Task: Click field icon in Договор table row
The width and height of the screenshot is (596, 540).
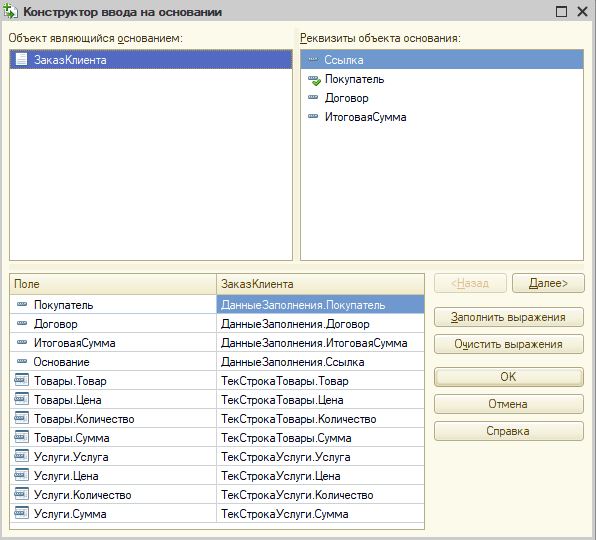Action: (x=22, y=323)
